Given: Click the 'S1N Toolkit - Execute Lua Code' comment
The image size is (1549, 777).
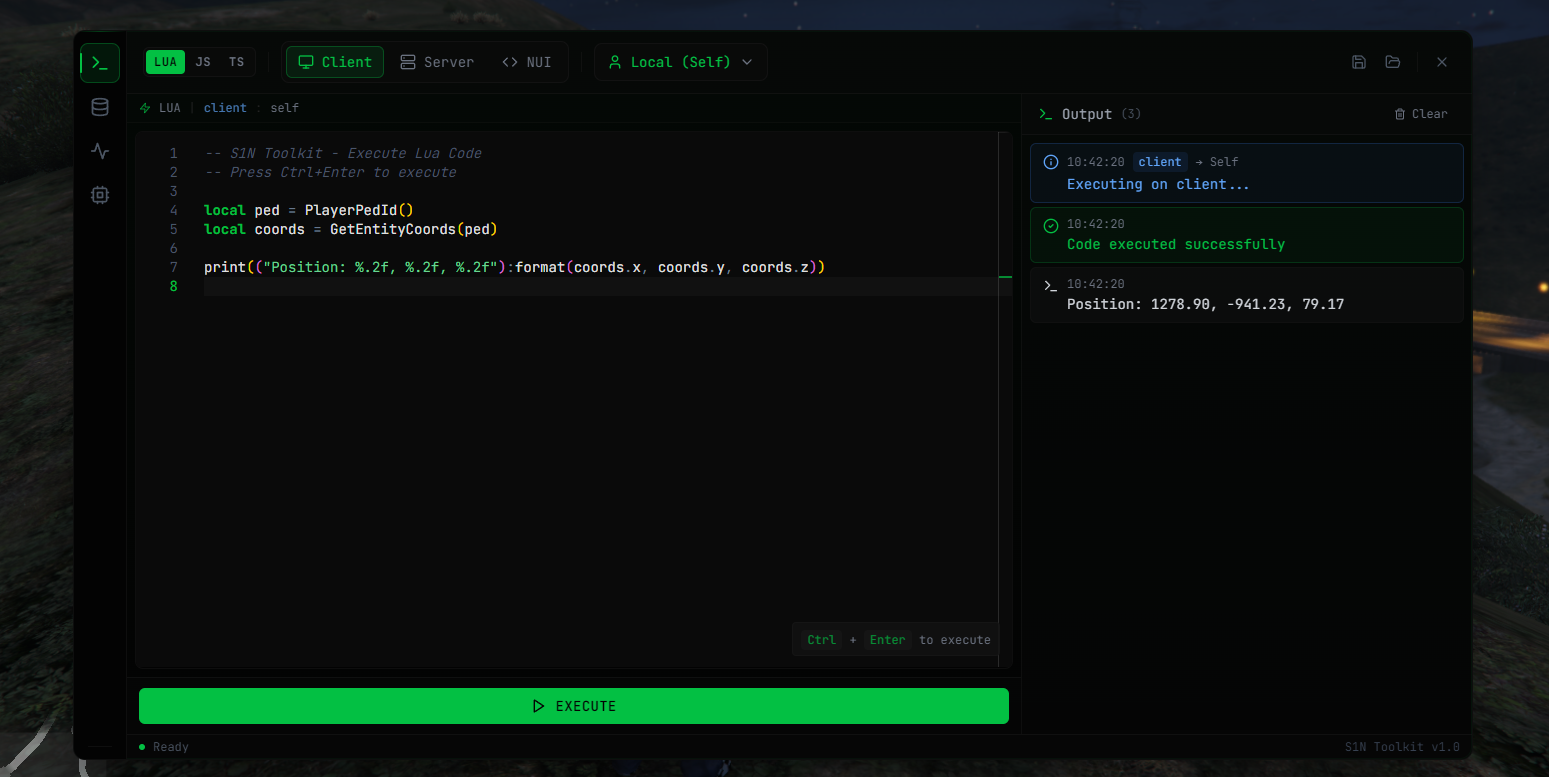Looking at the screenshot, I should pos(343,153).
